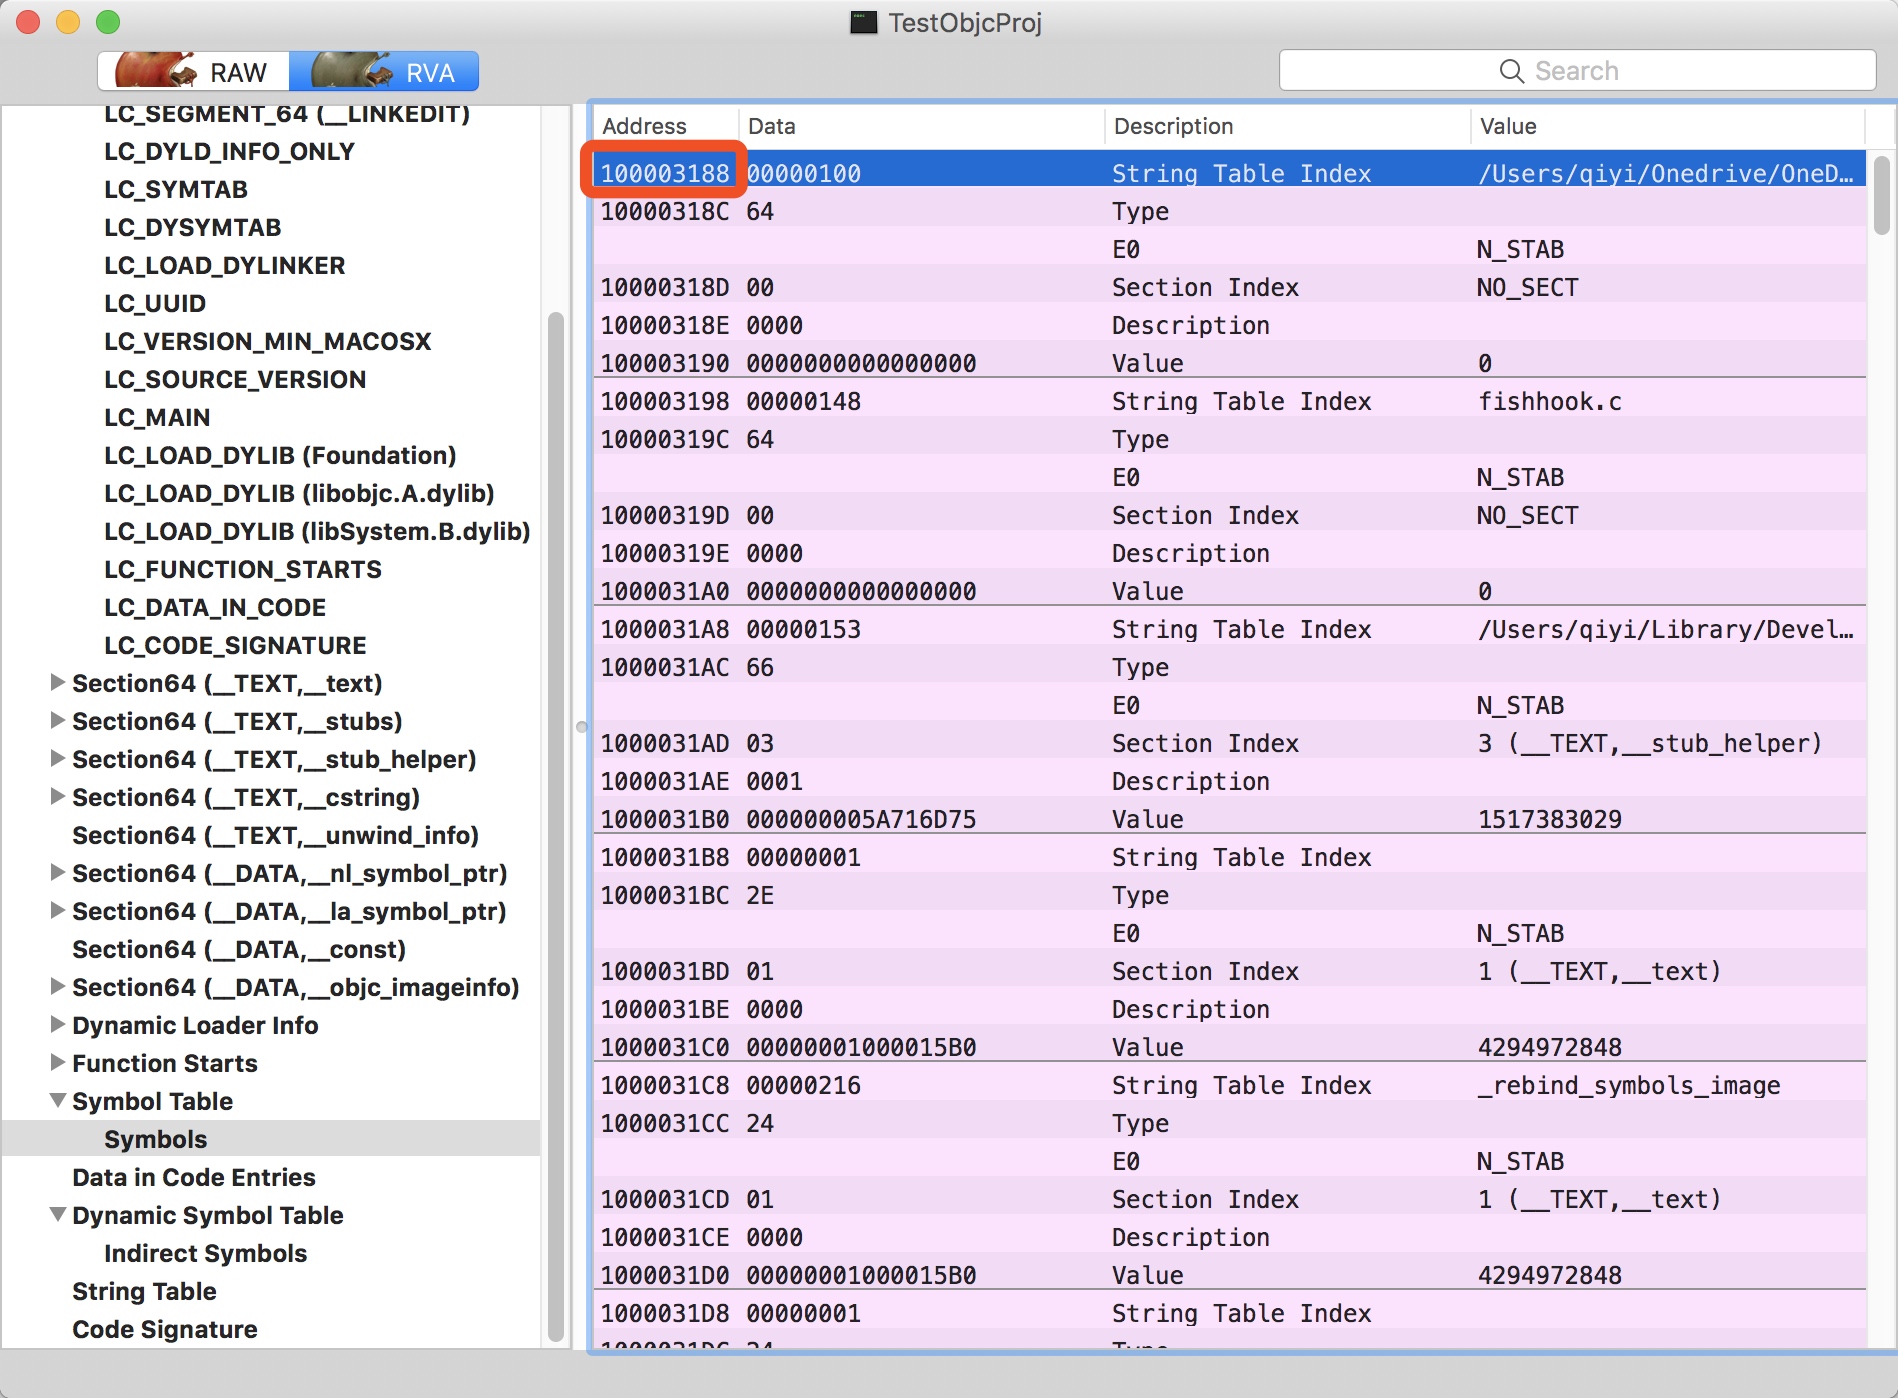Image resolution: width=1898 pixels, height=1398 pixels.
Task: Click the Data column header
Action: (x=922, y=126)
